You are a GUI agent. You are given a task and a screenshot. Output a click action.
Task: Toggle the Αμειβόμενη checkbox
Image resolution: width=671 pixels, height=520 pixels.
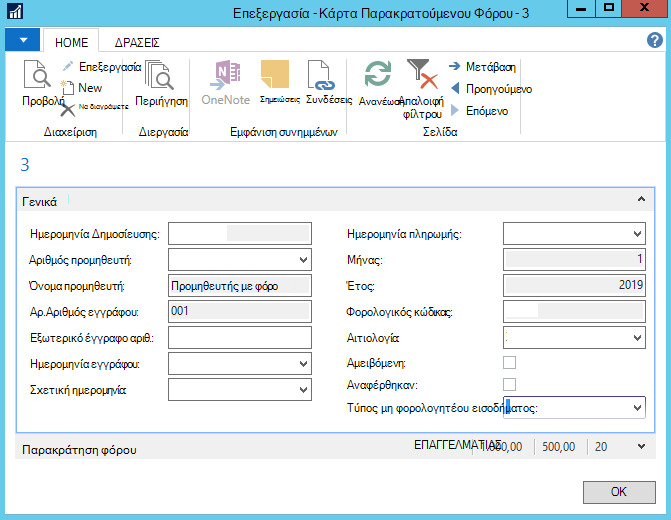click(x=509, y=363)
